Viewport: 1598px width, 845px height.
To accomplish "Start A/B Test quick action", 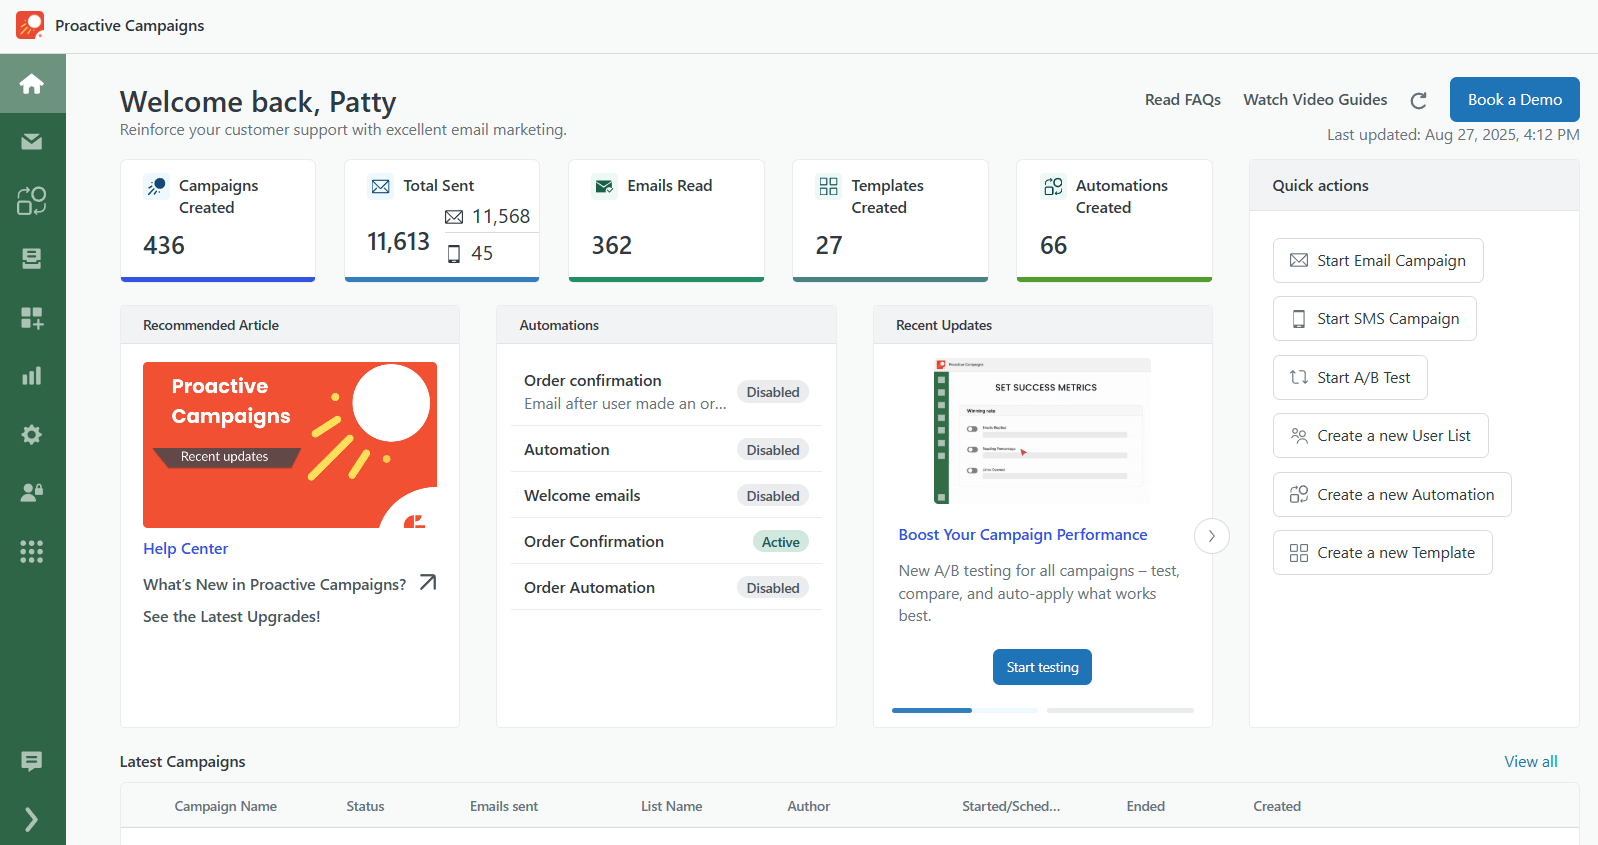I will [1350, 377].
